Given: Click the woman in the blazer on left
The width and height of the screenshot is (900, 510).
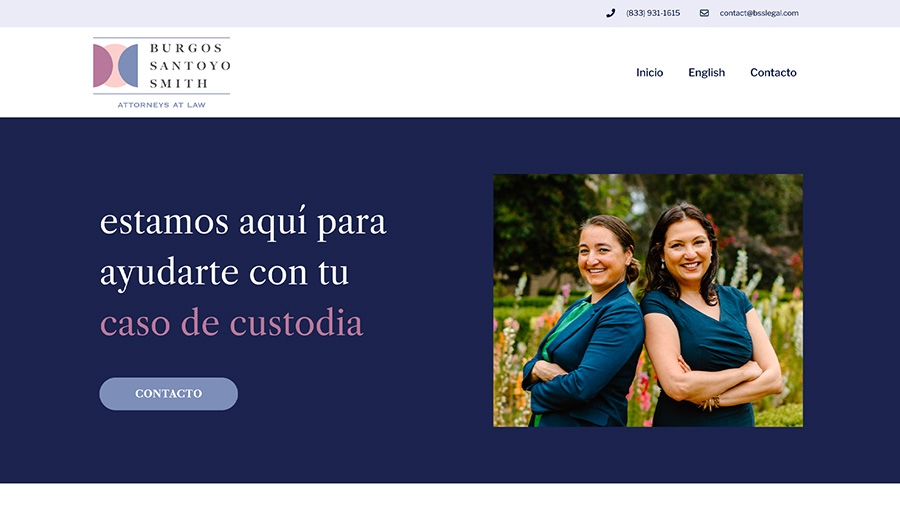Looking at the screenshot, I should tap(585, 321).
